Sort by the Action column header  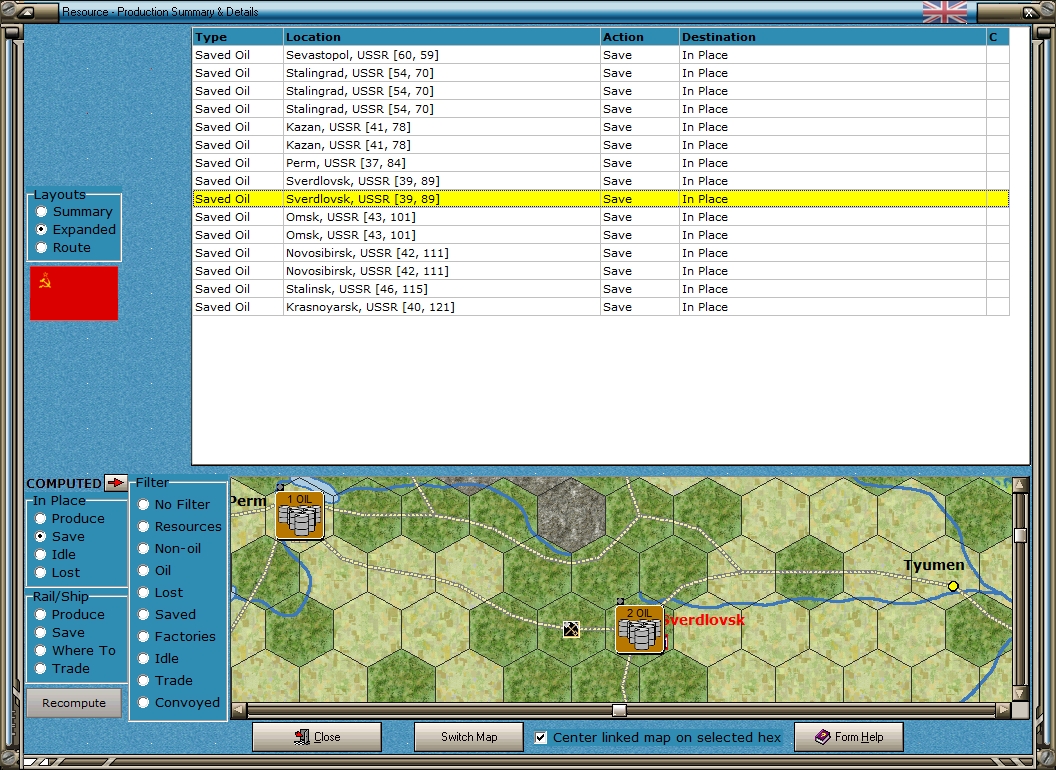click(x=640, y=37)
